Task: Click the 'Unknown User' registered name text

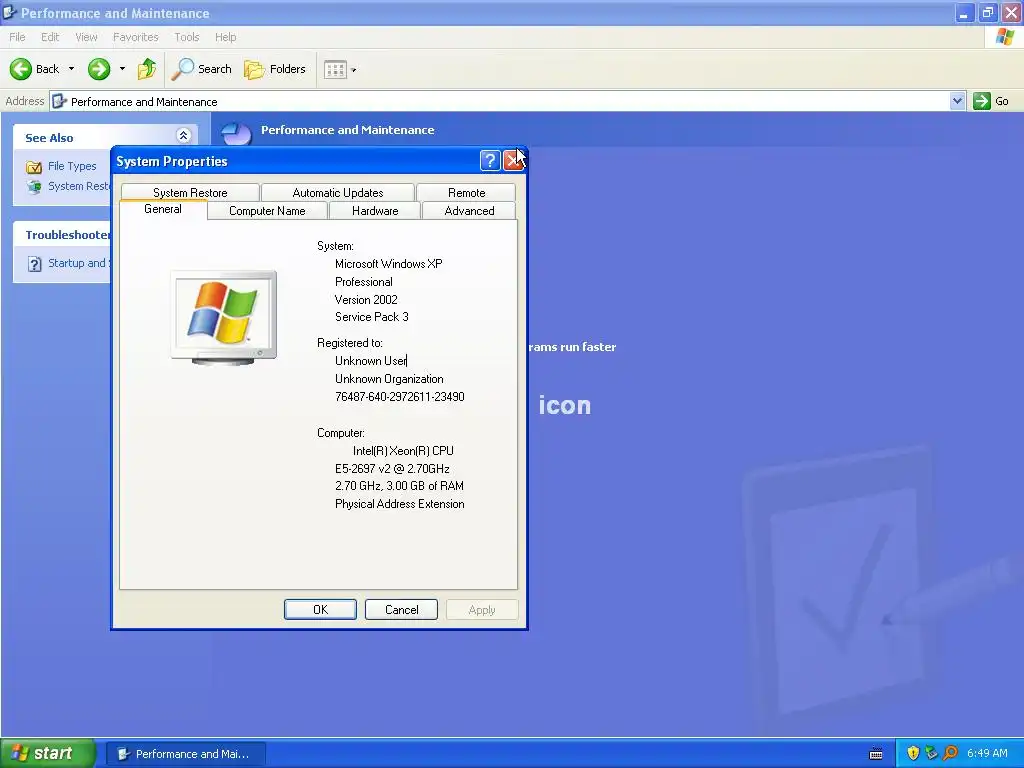Action: [371, 360]
